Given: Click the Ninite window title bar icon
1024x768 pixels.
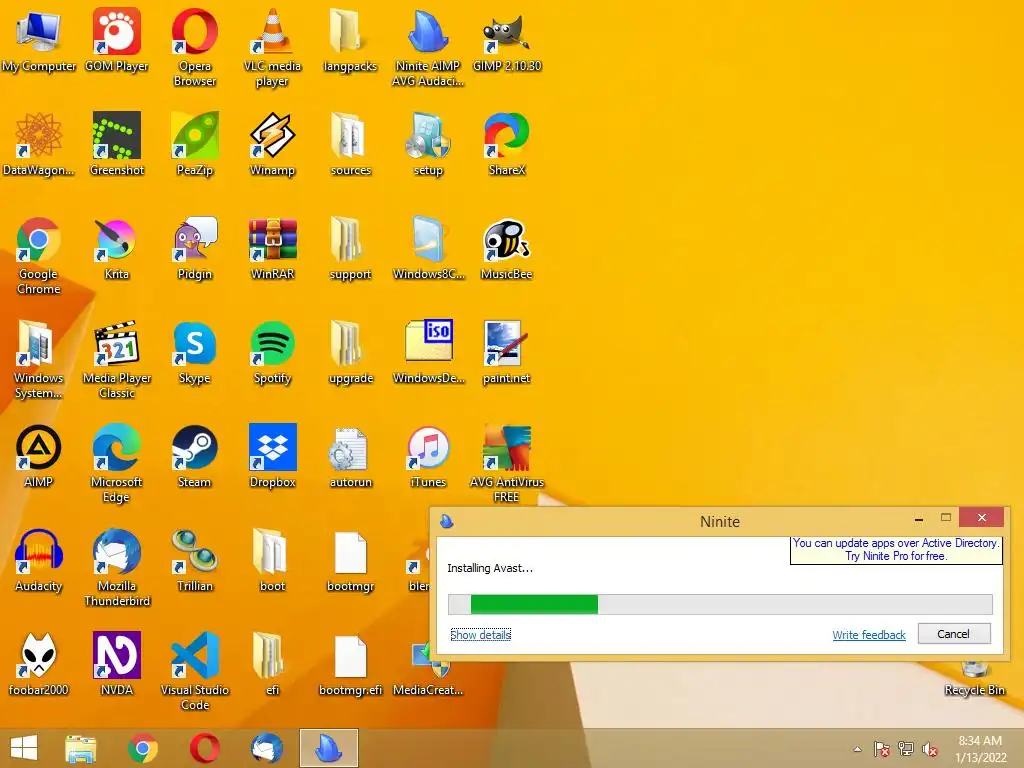Looking at the screenshot, I should click(x=447, y=521).
